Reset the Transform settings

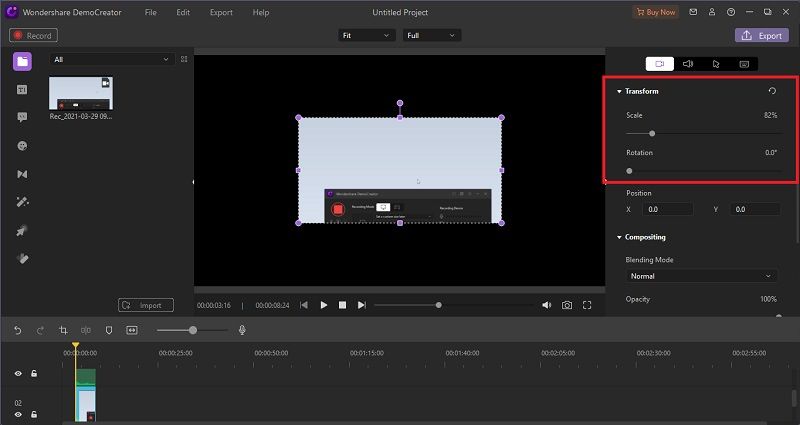[772, 91]
